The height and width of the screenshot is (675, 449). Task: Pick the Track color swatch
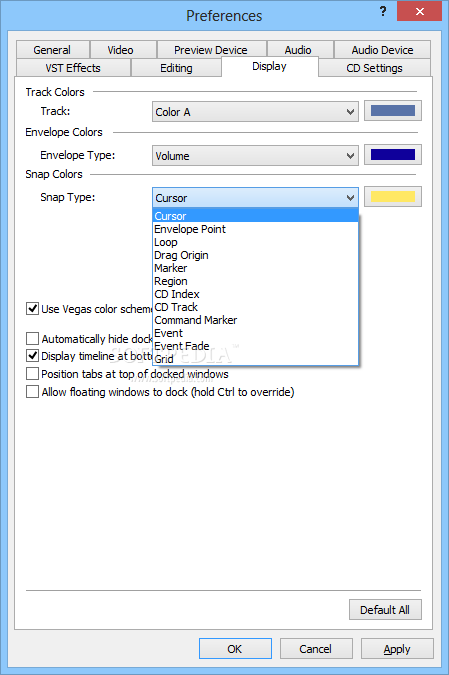pos(393,111)
